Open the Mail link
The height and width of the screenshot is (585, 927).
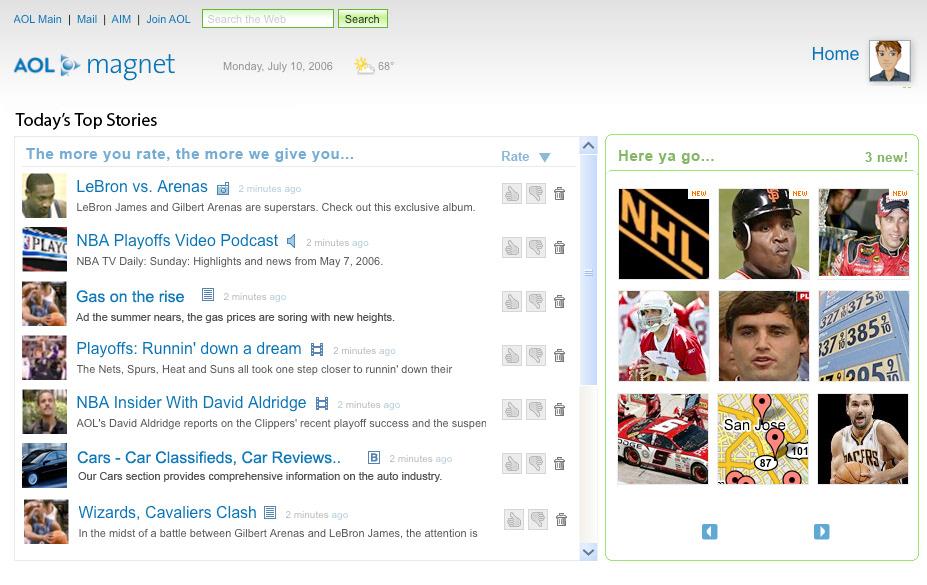coord(87,20)
